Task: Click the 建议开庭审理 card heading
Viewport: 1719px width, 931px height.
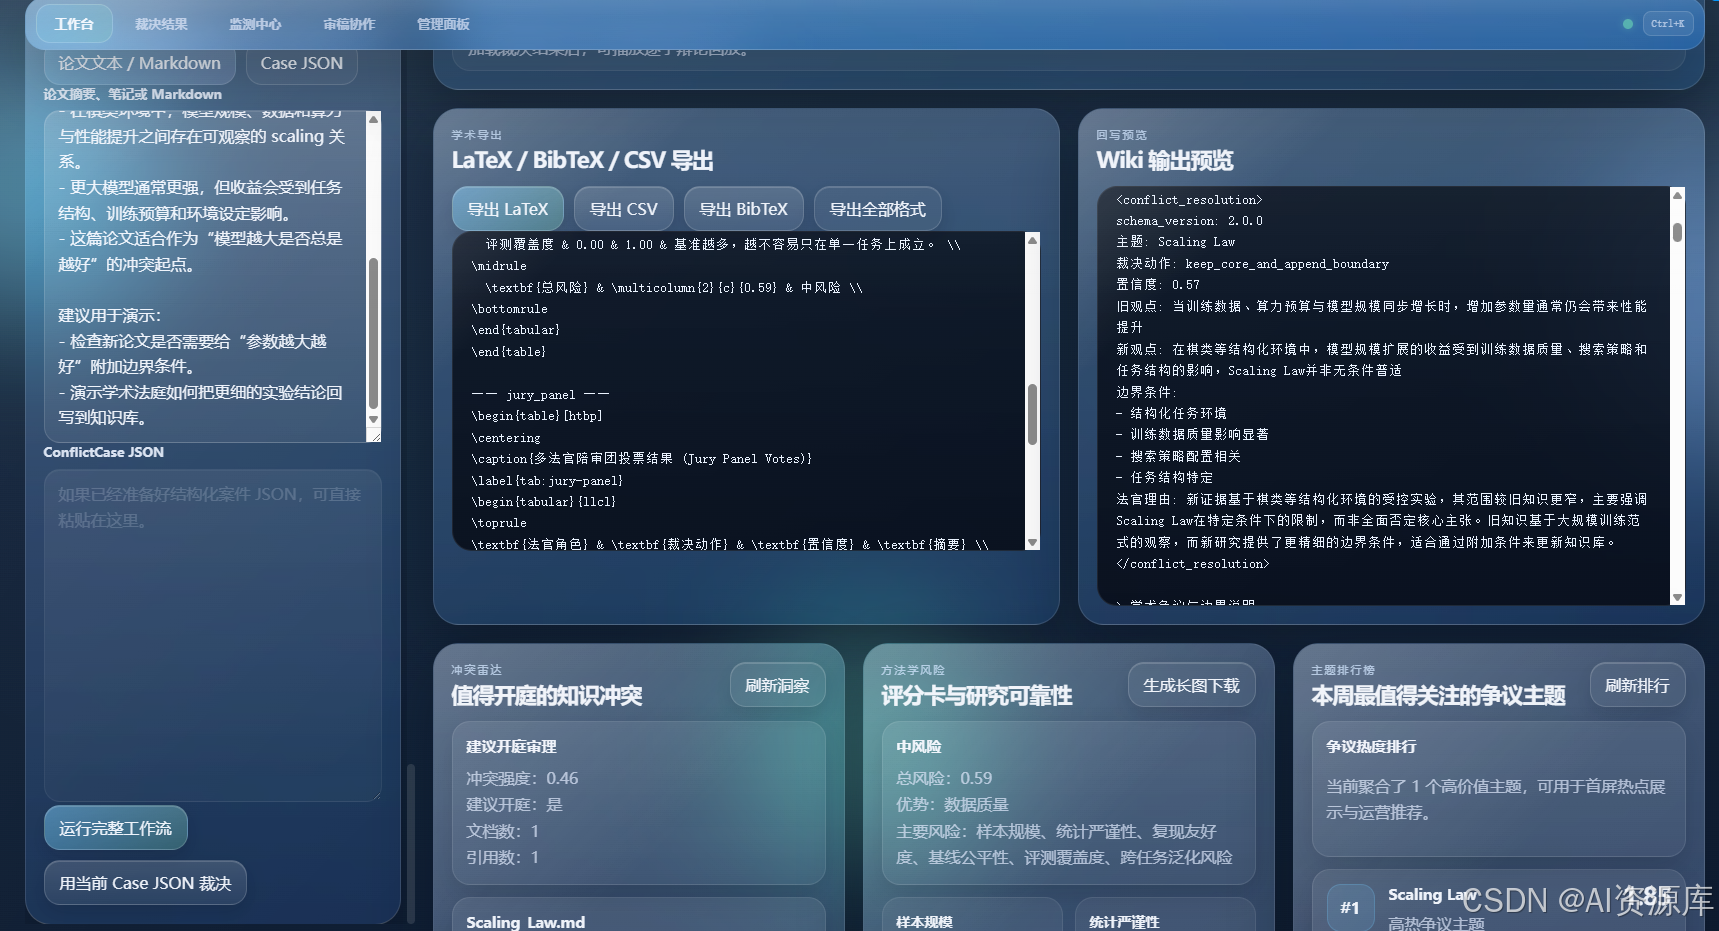Action: coord(511,747)
